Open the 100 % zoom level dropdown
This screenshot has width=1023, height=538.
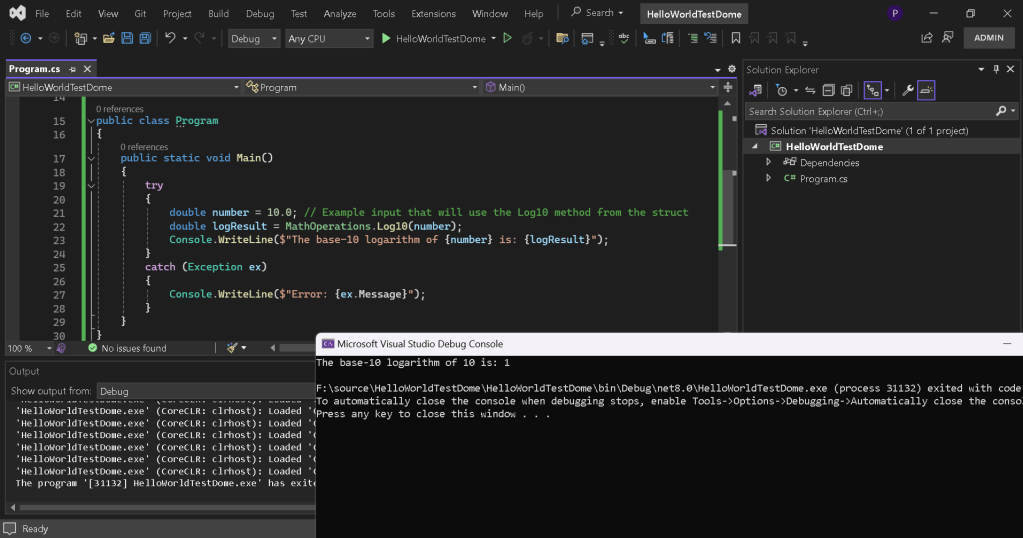pyautogui.click(x=29, y=348)
